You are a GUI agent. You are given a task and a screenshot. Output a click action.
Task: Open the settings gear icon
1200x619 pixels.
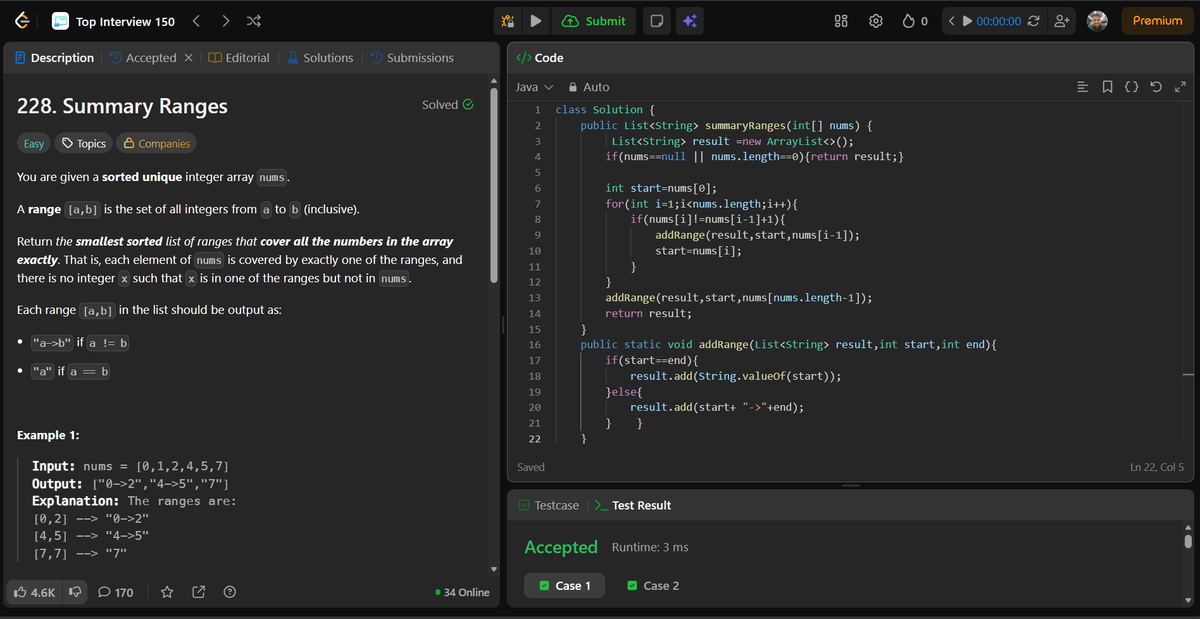[876, 21]
